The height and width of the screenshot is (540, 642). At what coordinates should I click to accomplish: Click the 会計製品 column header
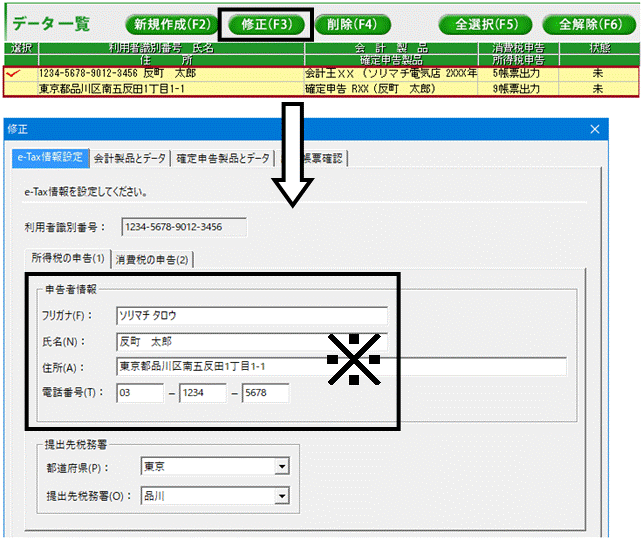pyautogui.click(x=391, y=48)
